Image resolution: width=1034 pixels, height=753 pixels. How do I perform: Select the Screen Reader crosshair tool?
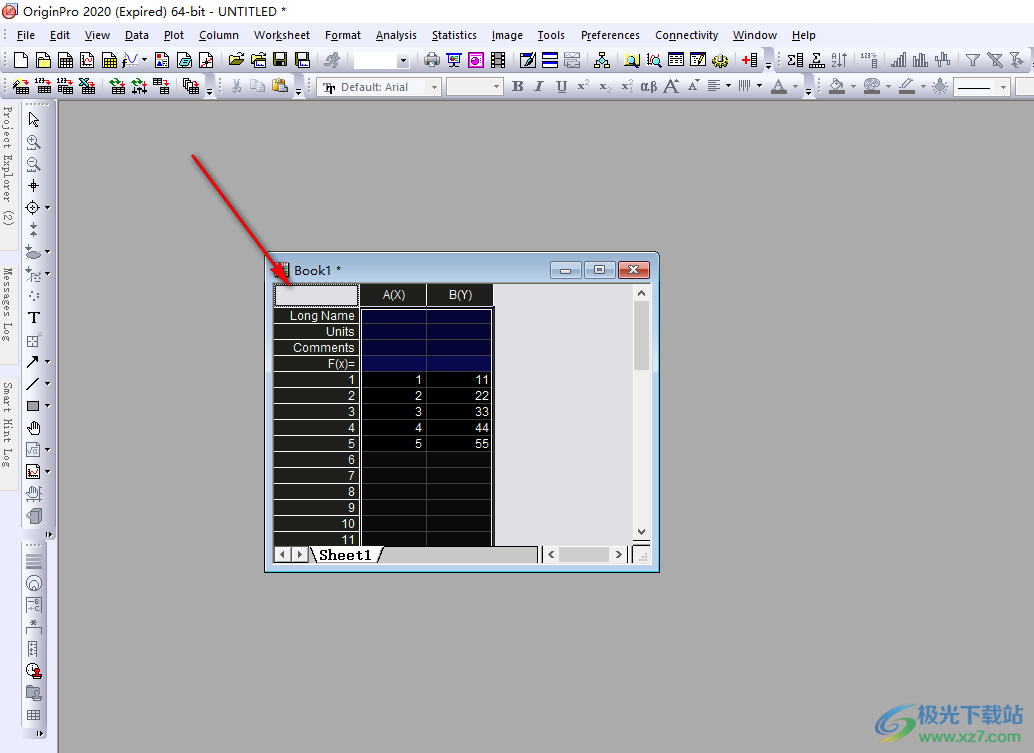tap(34, 185)
